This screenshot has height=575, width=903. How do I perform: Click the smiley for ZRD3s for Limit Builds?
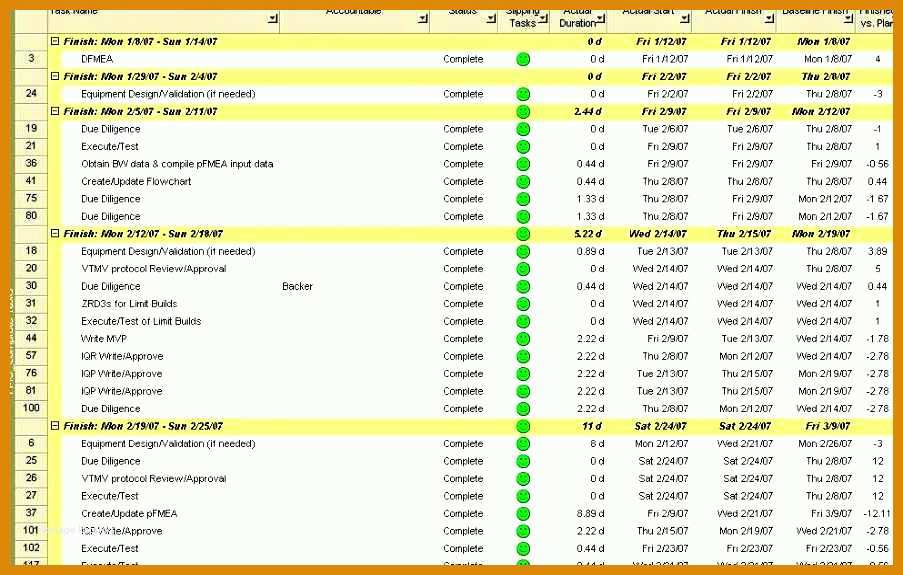(523, 304)
